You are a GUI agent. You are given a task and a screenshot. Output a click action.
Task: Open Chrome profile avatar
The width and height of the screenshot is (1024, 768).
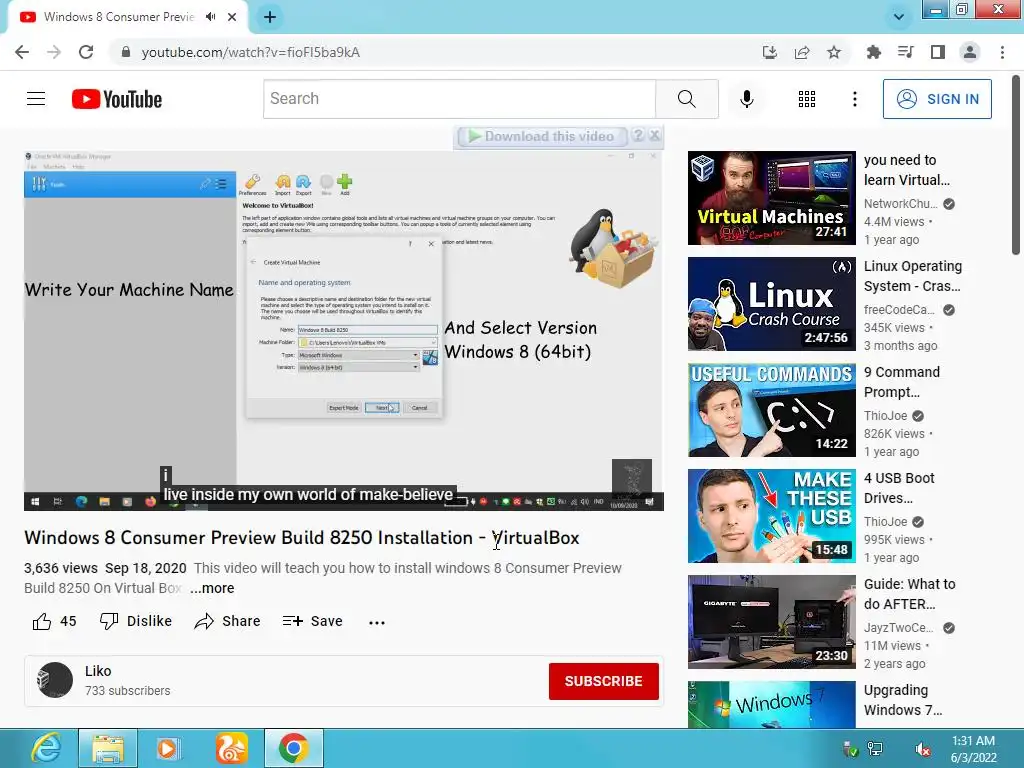[x=970, y=52]
